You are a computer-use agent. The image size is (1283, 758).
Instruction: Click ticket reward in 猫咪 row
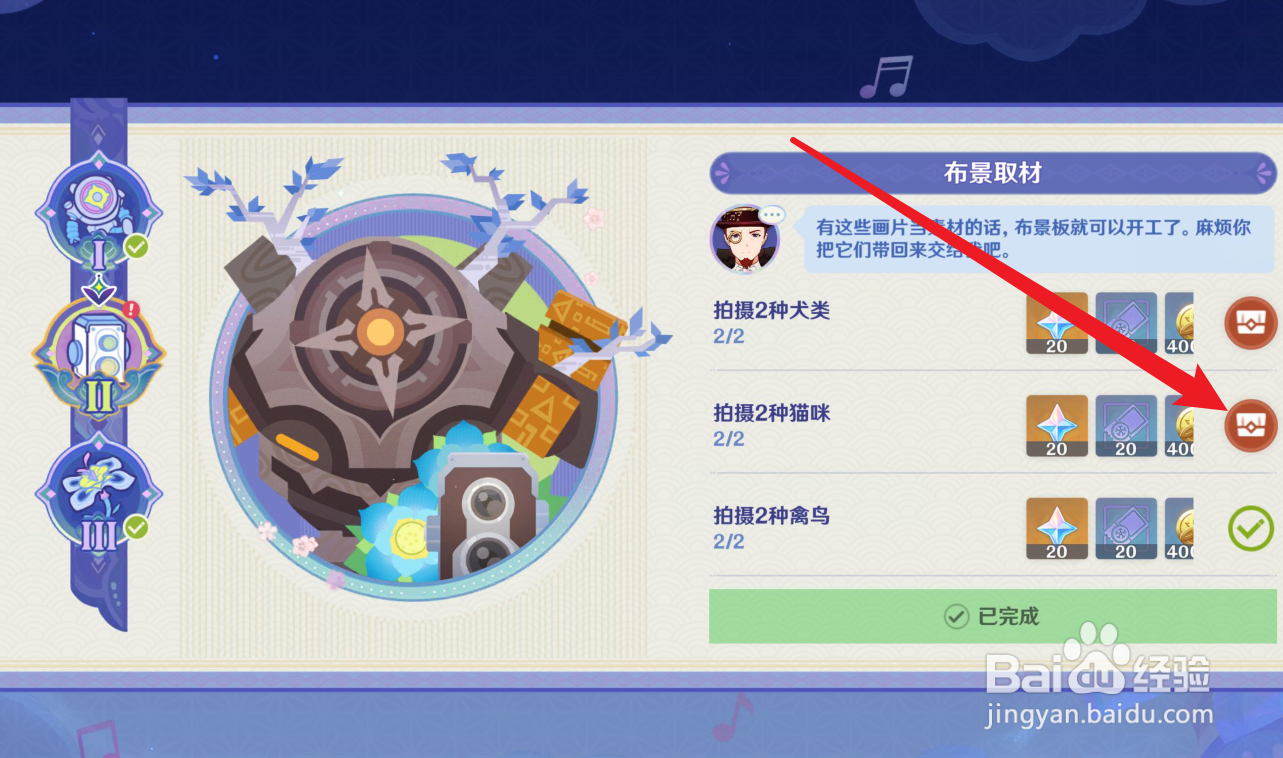(x=1126, y=427)
